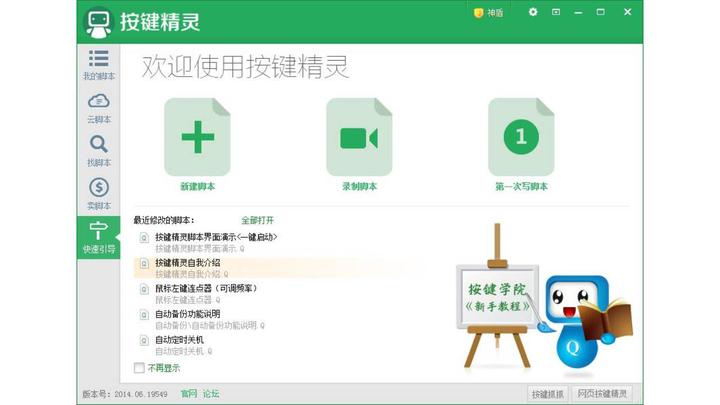Viewport: 720px width, 405px height.
Task: Click the 按键抓抓 button
Action: click(x=547, y=394)
